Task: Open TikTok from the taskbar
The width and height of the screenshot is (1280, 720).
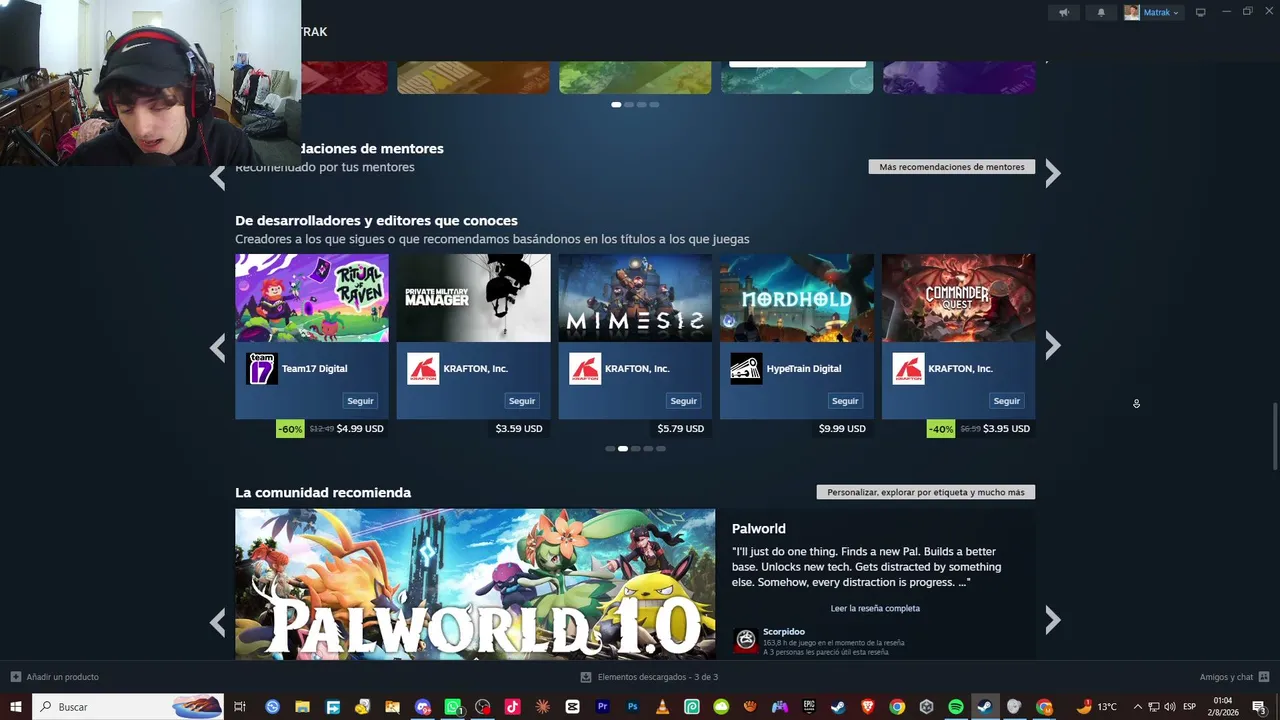Action: tap(513, 707)
